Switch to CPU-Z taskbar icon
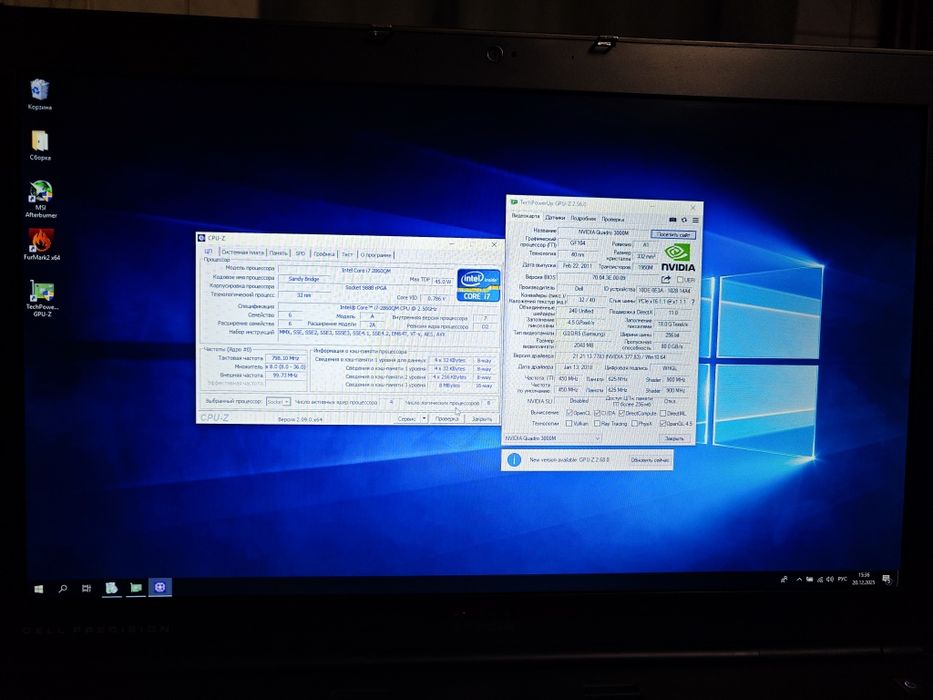Image resolution: width=933 pixels, height=700 pixels. [159, 588]
